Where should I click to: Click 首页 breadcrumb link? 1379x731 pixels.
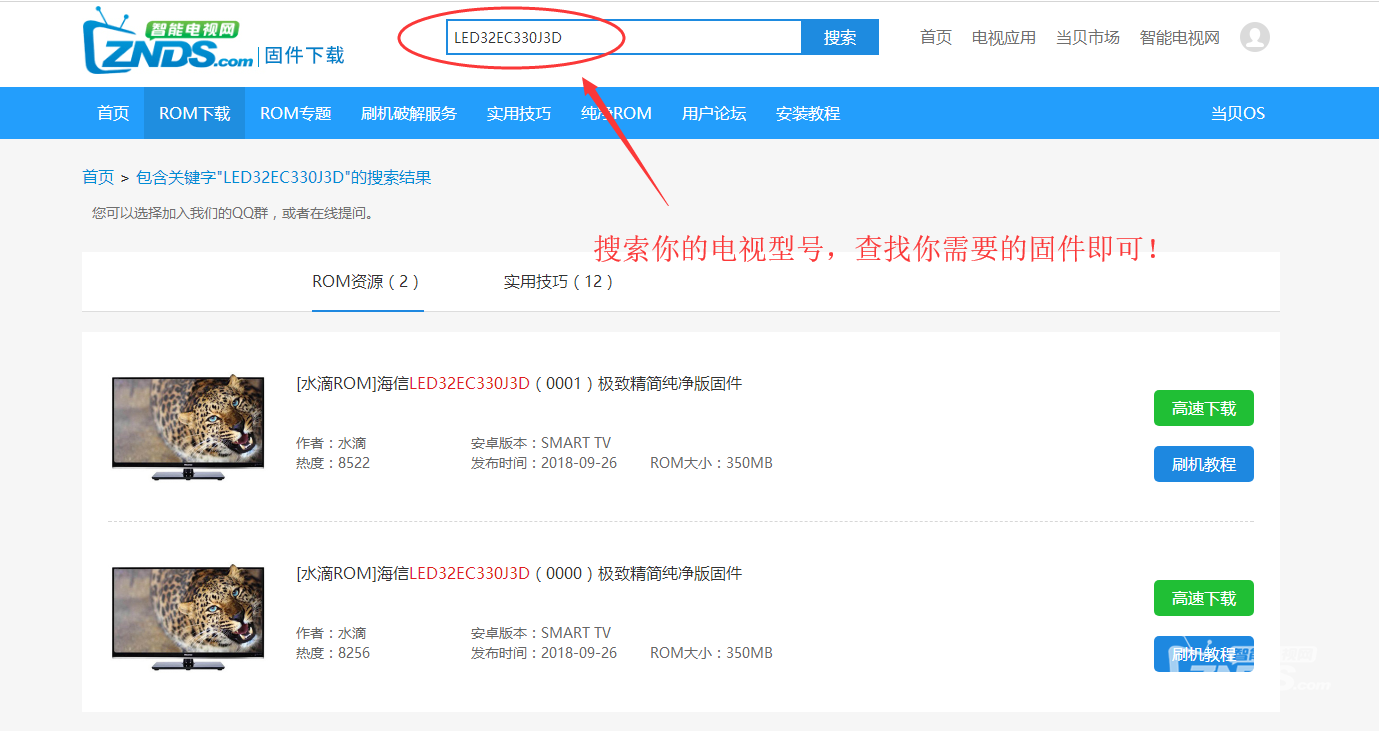tap(98, 177)
